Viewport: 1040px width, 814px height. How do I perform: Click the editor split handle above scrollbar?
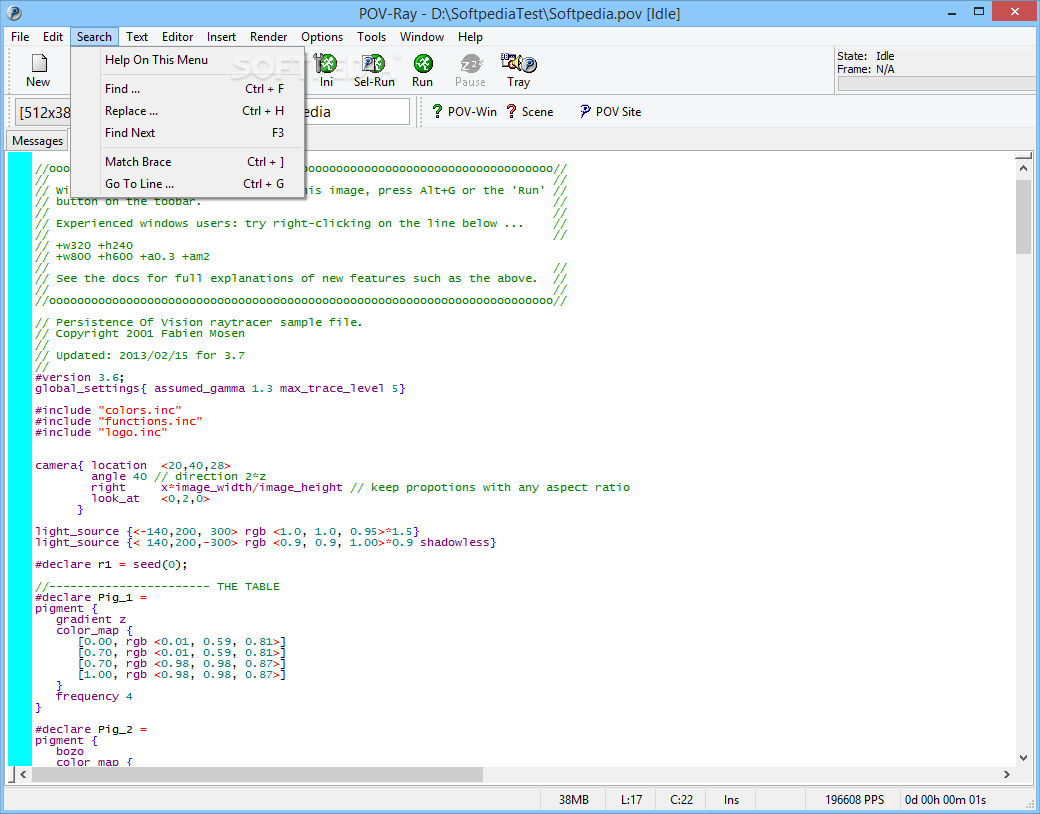(1023, 156)
